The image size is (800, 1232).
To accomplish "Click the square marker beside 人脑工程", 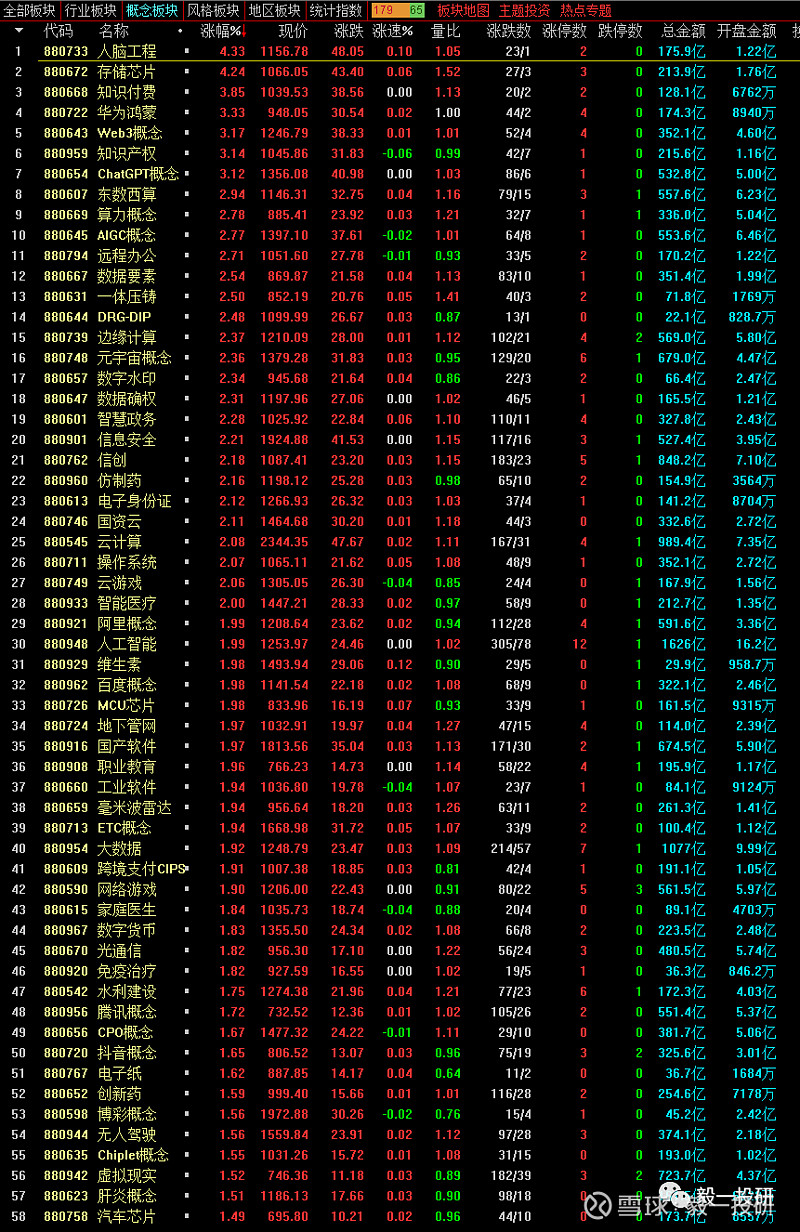I will [186, 51].
